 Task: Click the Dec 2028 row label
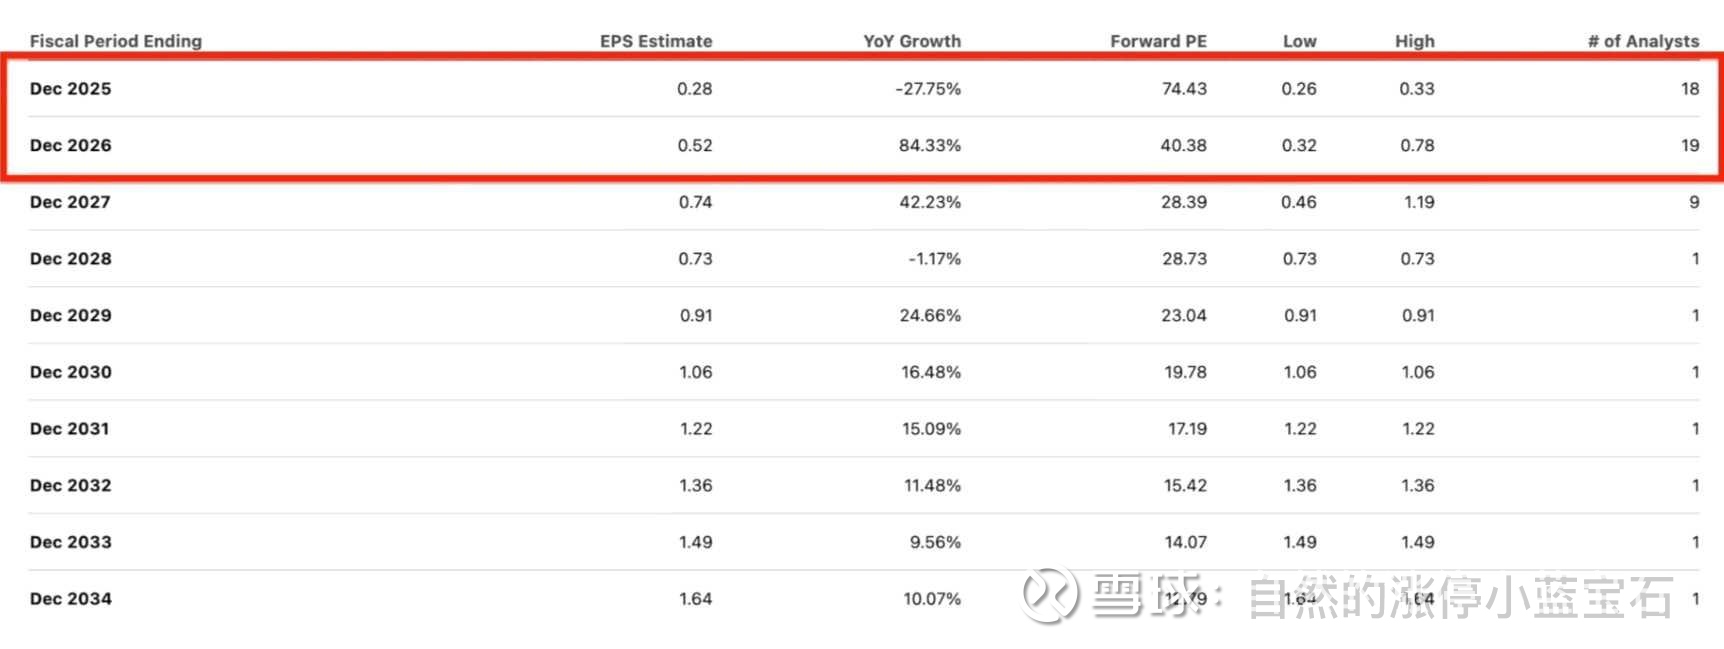(x=71, y=258)
